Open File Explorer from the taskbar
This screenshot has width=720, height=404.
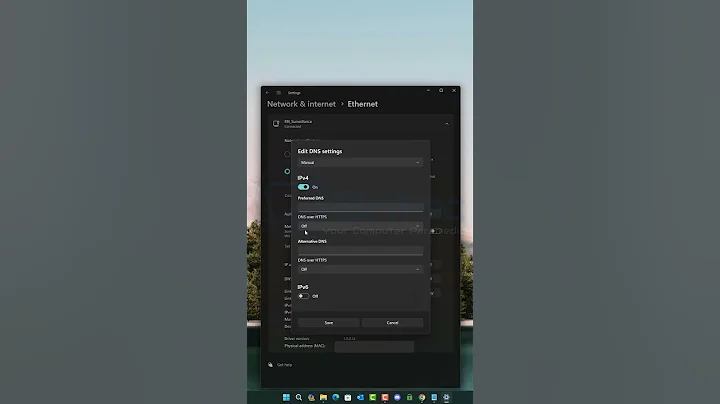tap(323, 398)
